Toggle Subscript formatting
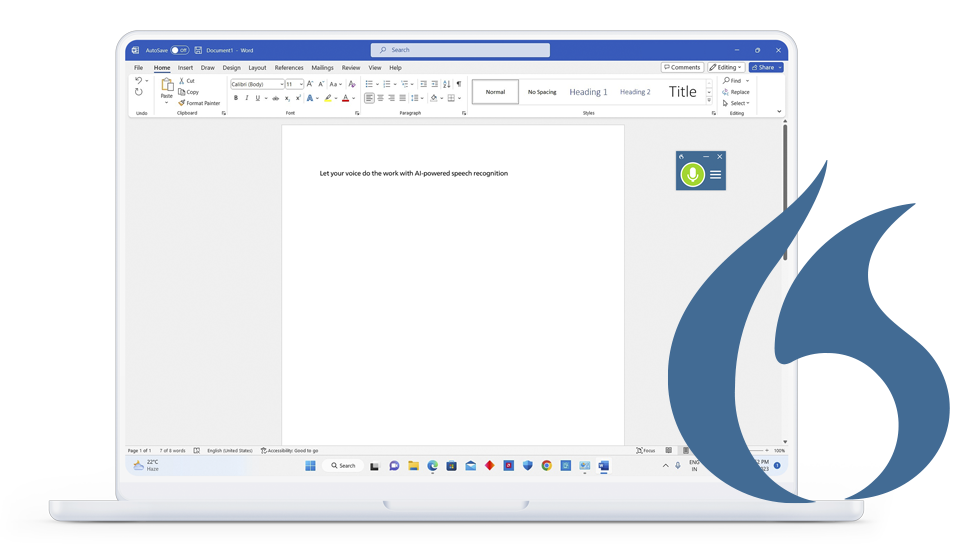This screenshot has height=544, width=960. coord(287,98)
